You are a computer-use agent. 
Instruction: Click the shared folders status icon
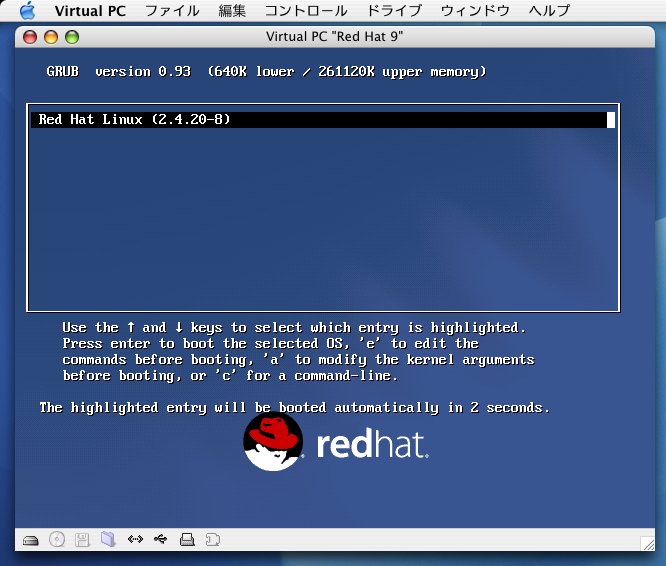108,539
